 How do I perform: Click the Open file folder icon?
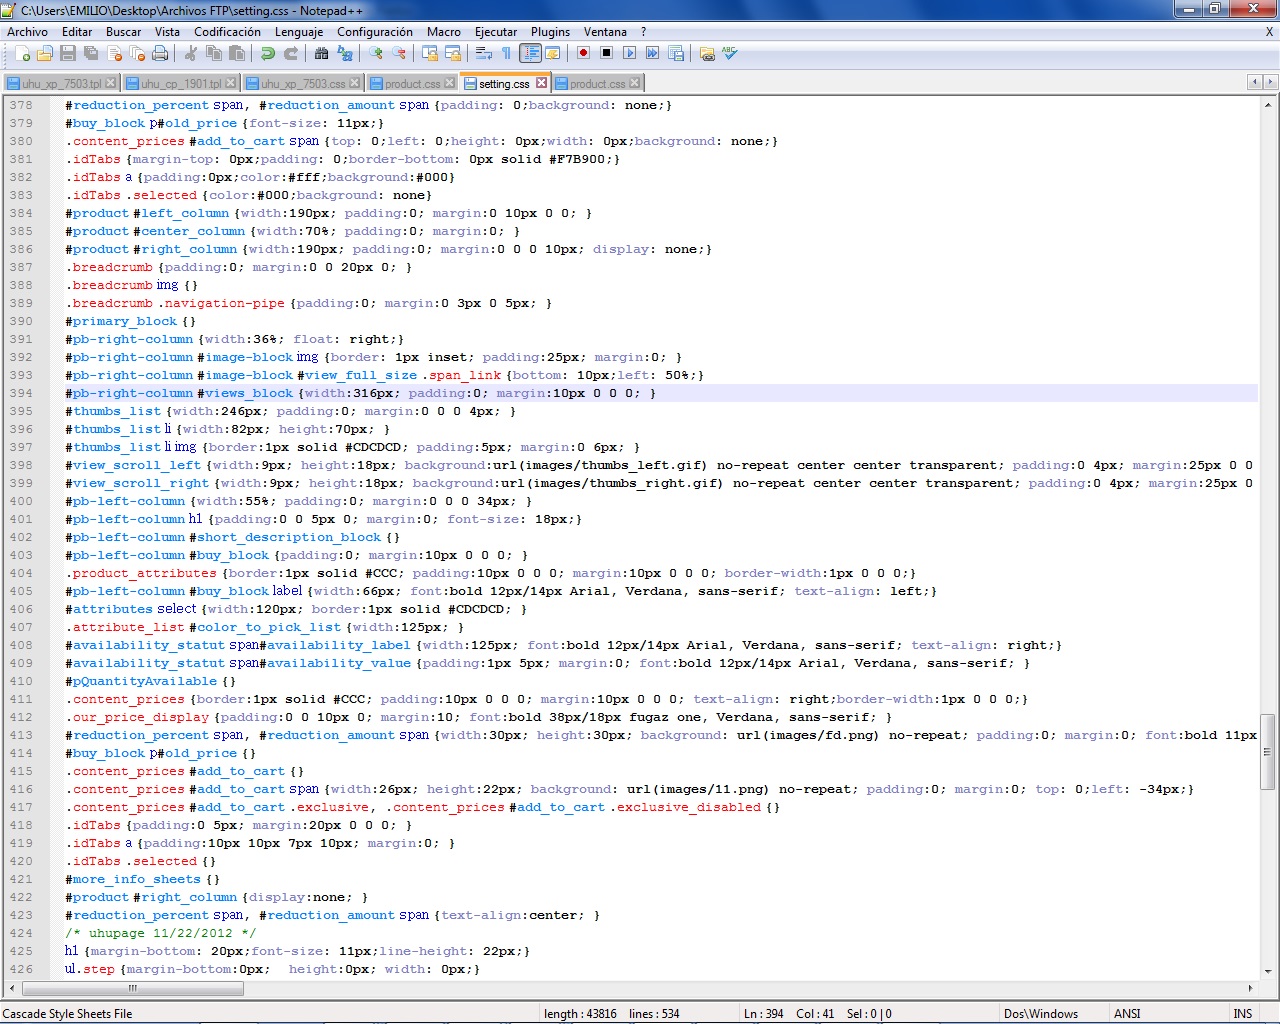45,54
